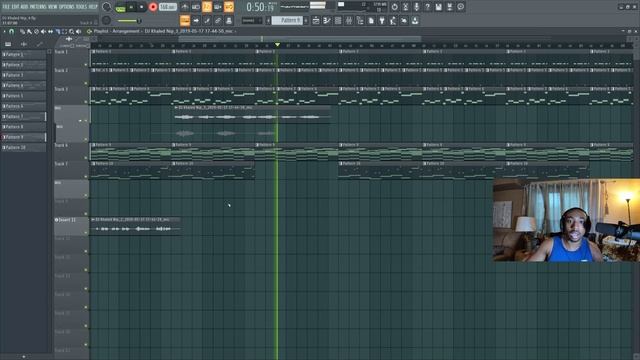The width and height of the screenshot is (640, 360).
Task: Open the plugin picker plug icon
Action: (x=382, y=20)
